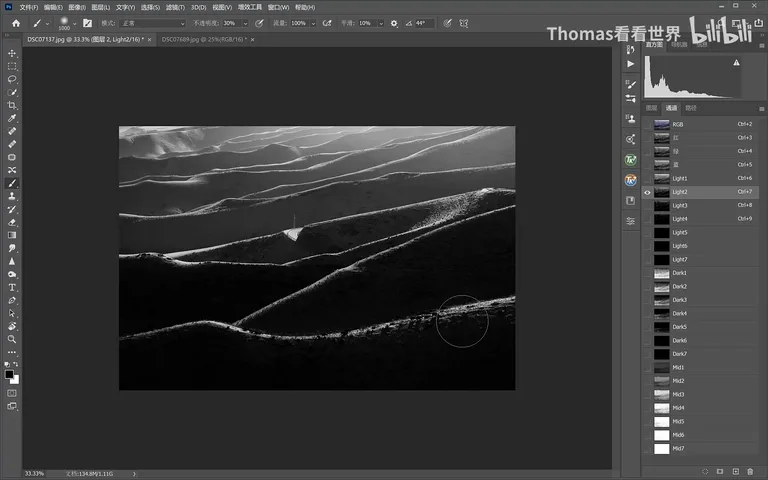
Task: Open the opacity 30% dropdown arrow
Action: tap(245, 23)
